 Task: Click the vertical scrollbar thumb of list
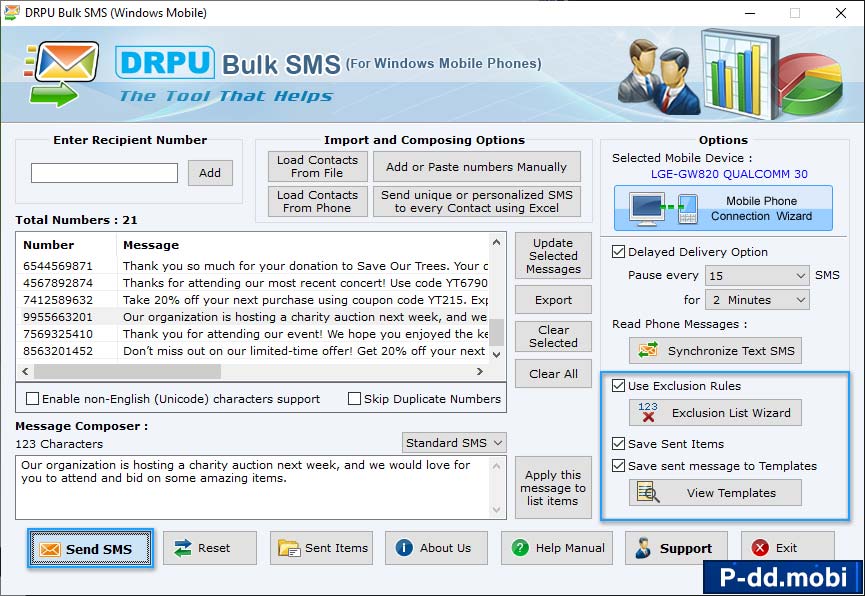point(496,332)
